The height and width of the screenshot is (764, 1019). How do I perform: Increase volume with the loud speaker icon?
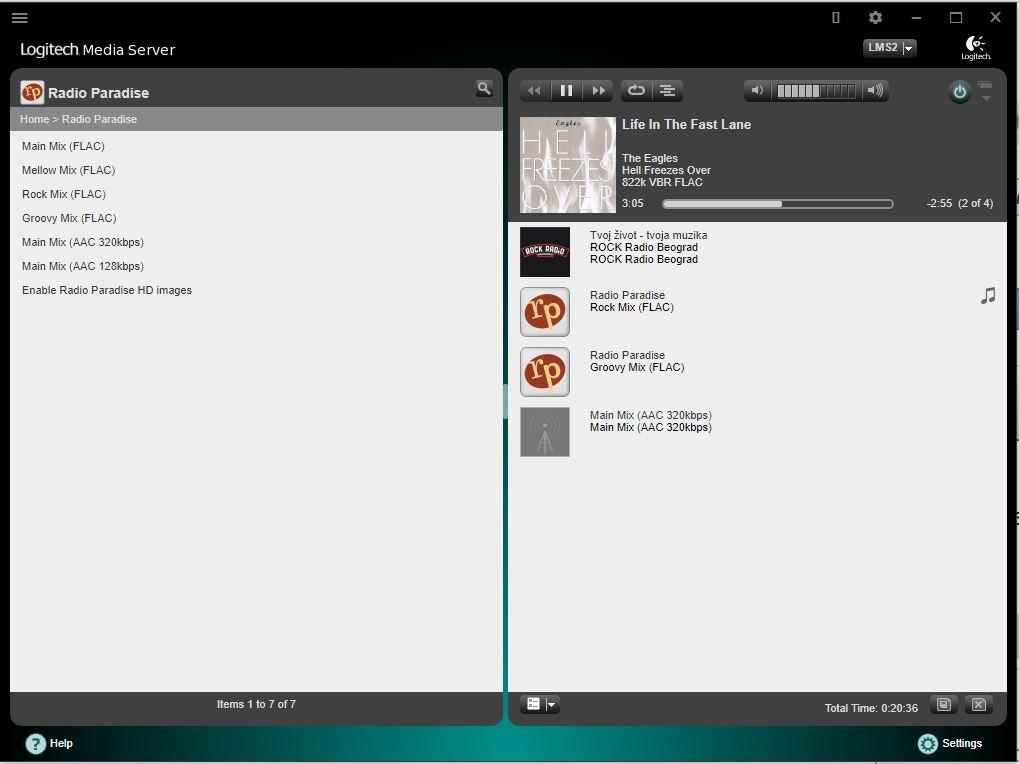click(x=875, y=91)
